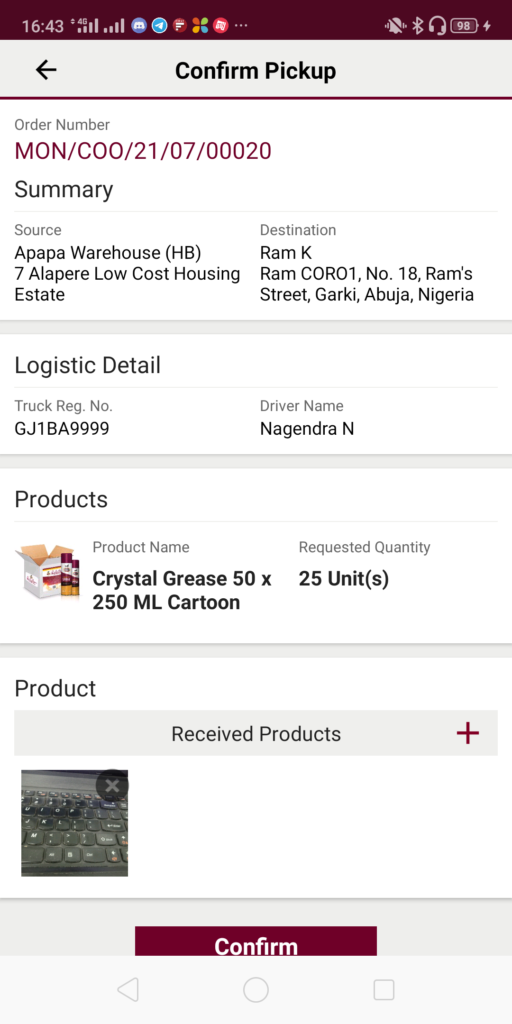
Task: Remove the keyboard photo via X icon
Action: [x=112, y=786]
